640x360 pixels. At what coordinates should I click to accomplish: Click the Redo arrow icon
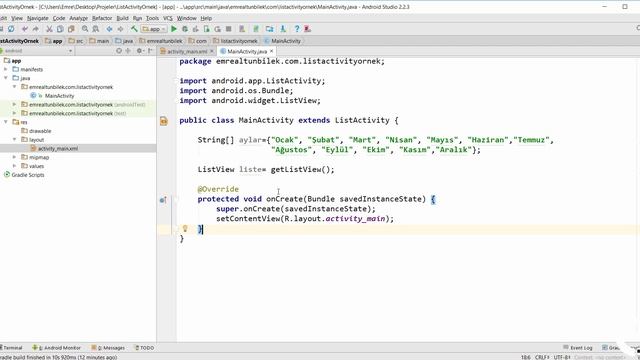coord(36,29)
